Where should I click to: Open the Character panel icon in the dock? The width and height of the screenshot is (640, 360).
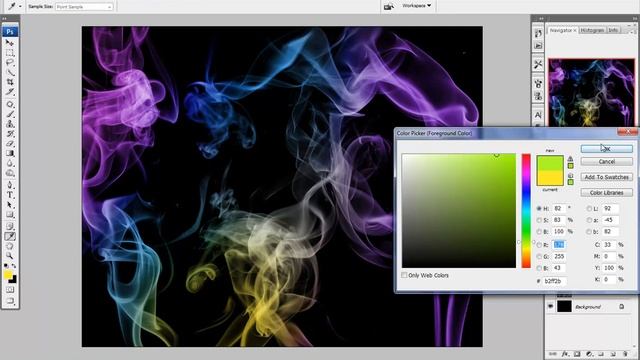coord(538,115)
